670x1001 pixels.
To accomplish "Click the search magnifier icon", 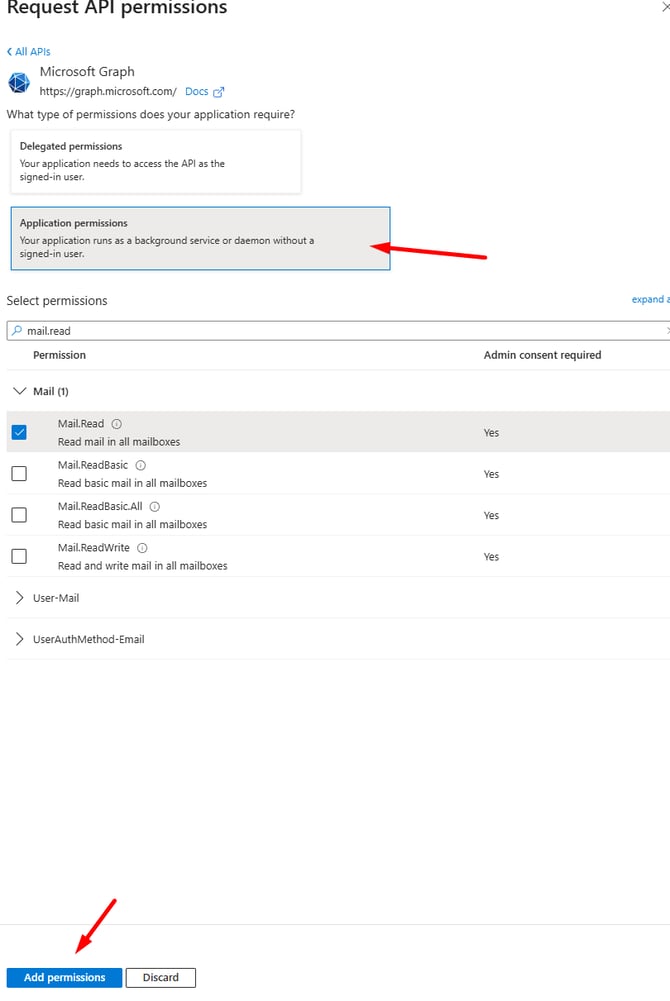I will (17, 330).
